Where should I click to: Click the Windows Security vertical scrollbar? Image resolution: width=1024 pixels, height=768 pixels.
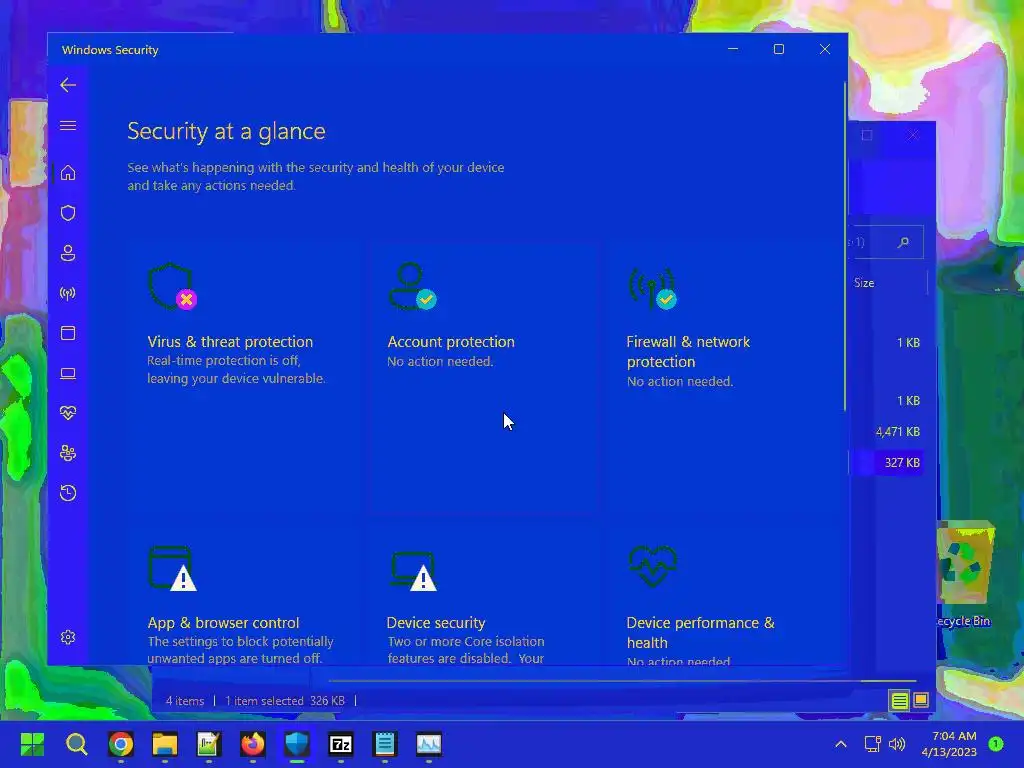point(845,247)
